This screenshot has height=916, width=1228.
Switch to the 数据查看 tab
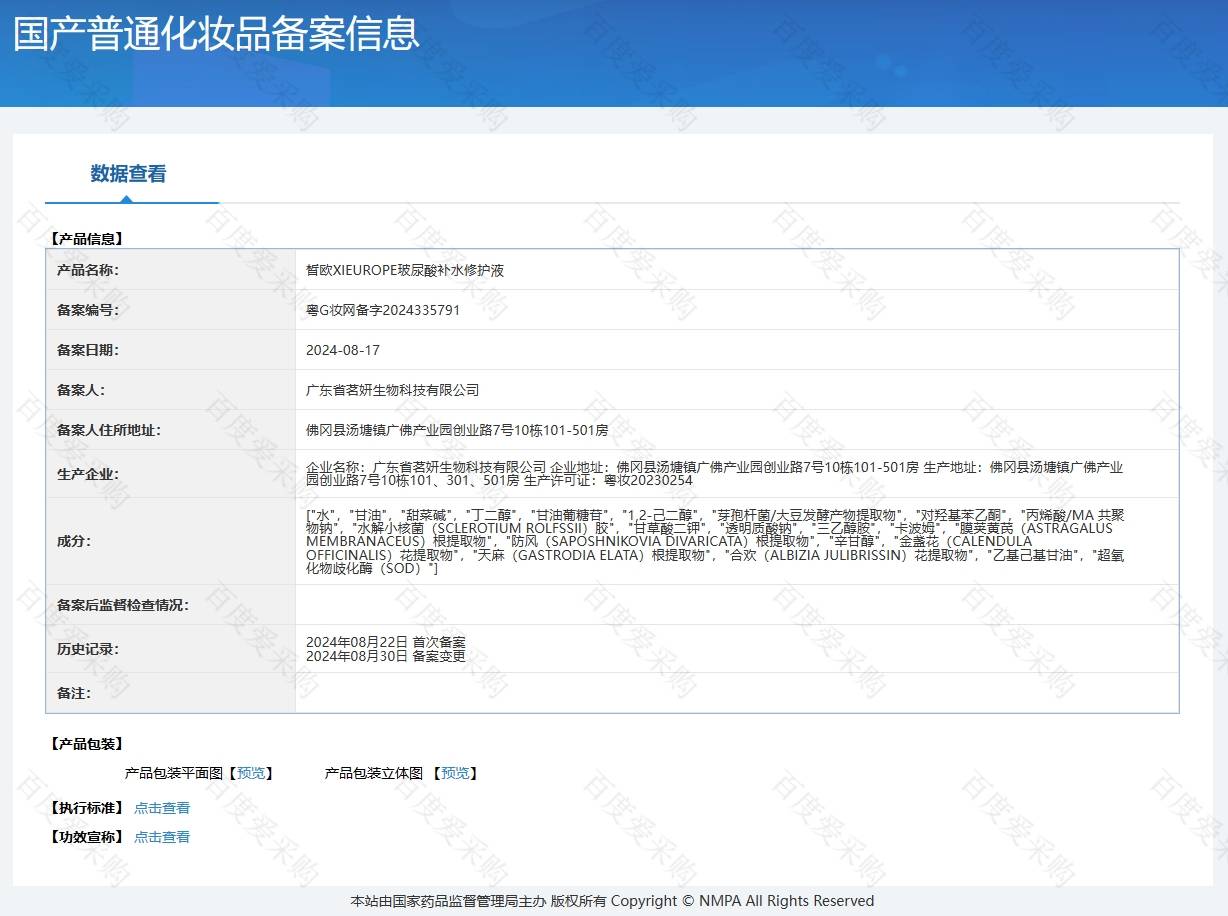[x=128, y=174]
